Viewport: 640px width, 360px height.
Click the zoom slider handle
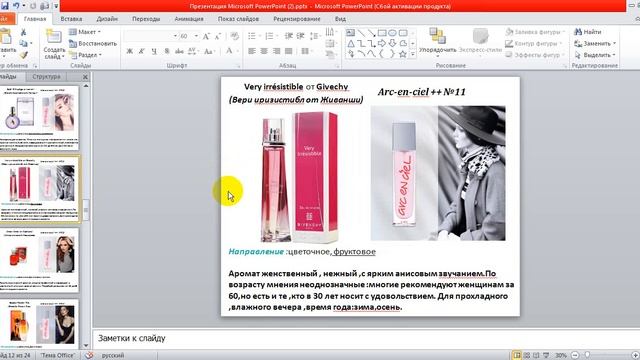[x=587, y=355]
